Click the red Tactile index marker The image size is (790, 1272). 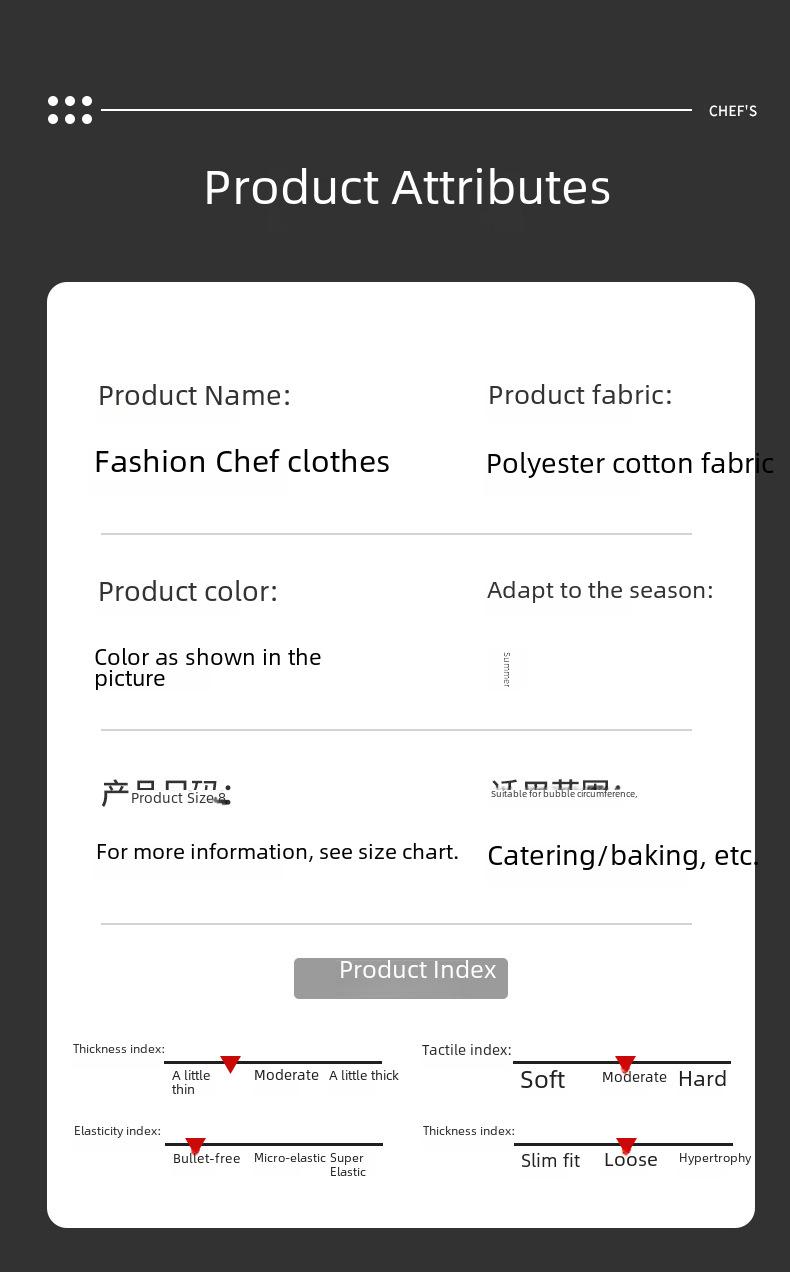[x=625, y=1064]
